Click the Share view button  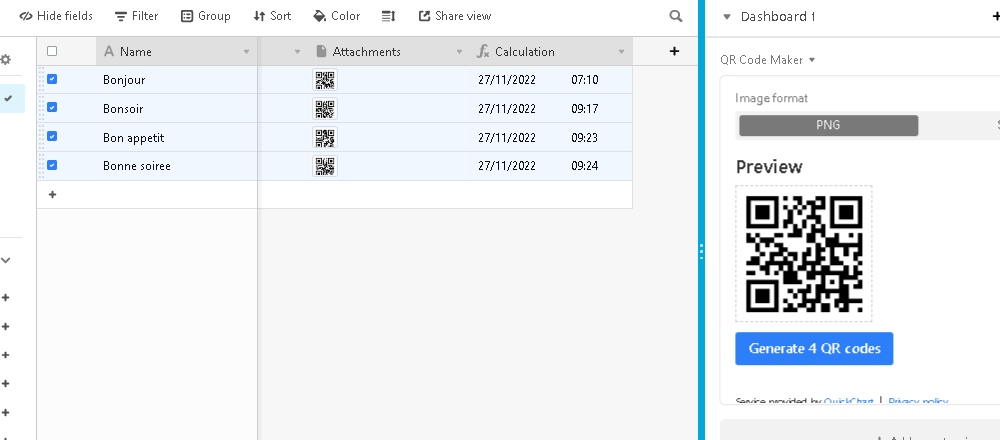pos(455,16)
